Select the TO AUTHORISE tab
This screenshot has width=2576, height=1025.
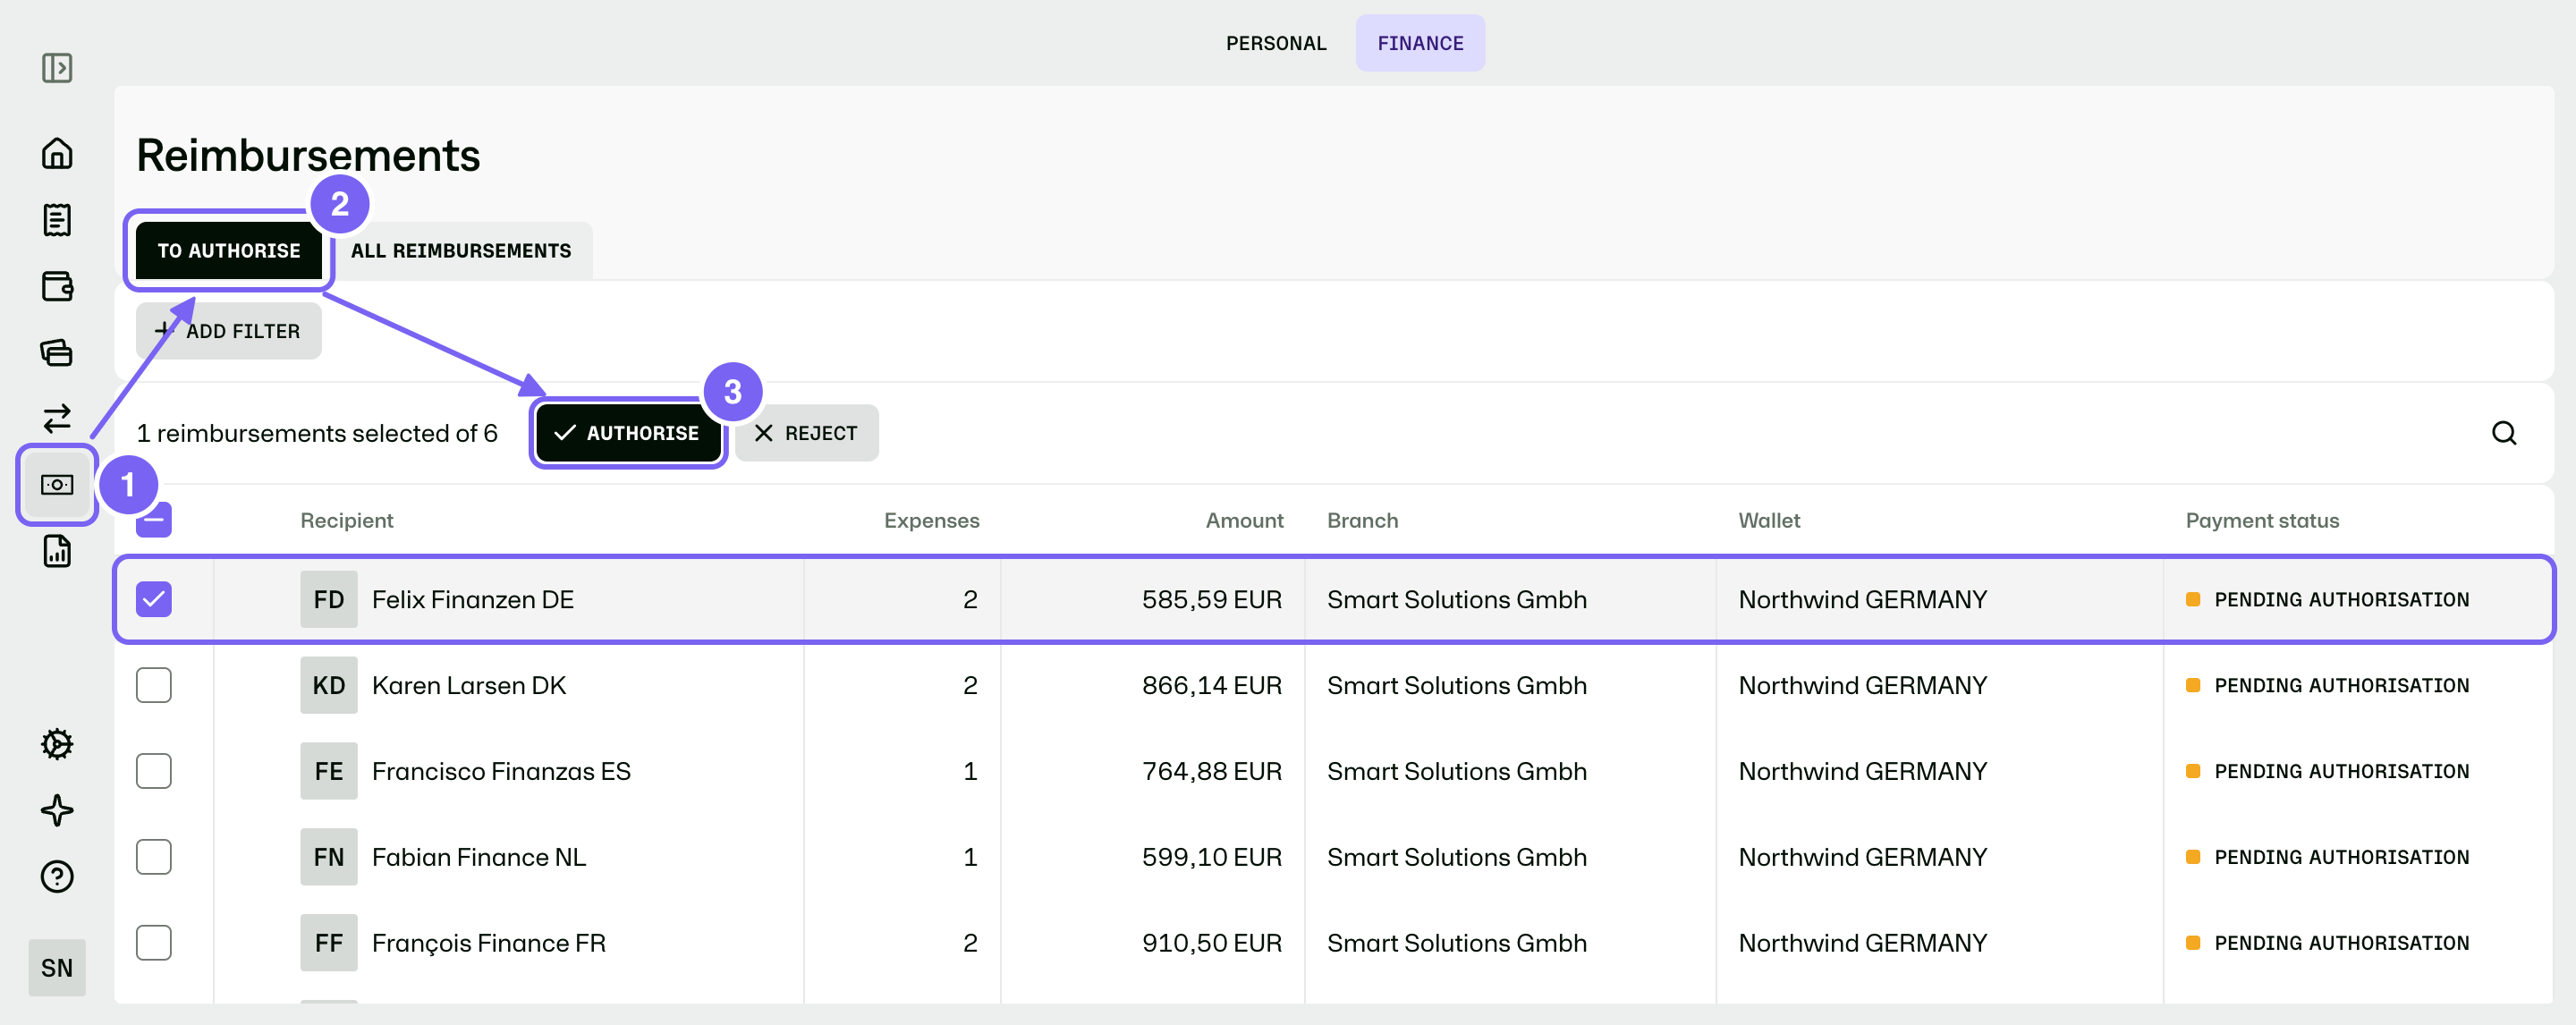coord(229,250)
